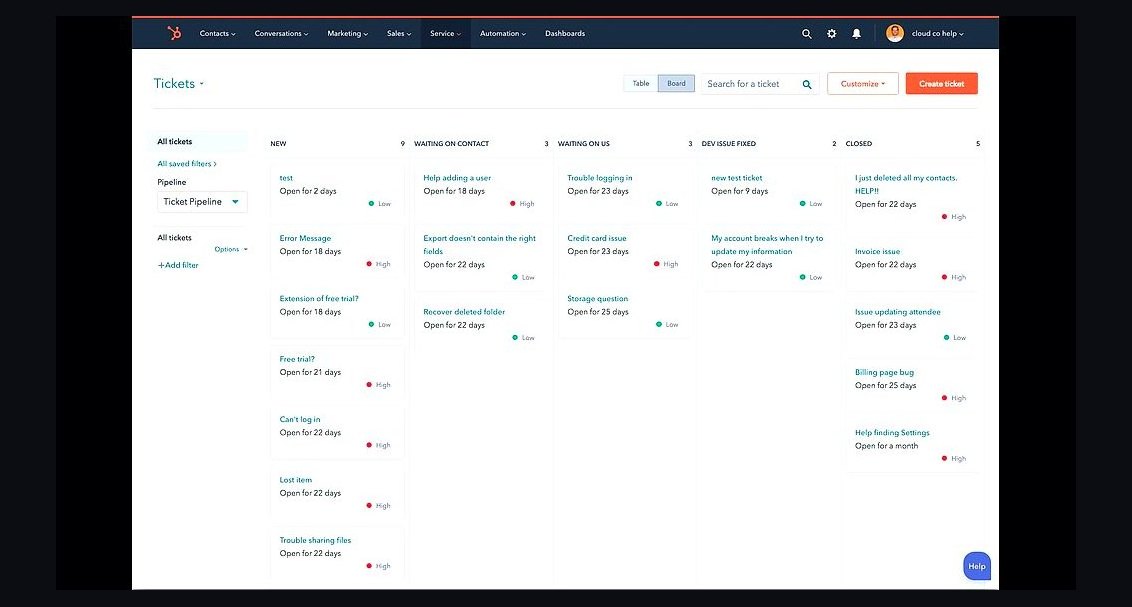Expand the cloud co help account menu
Screen dimensions: 1132x607
pyautogui.click(x=938, y=34)
